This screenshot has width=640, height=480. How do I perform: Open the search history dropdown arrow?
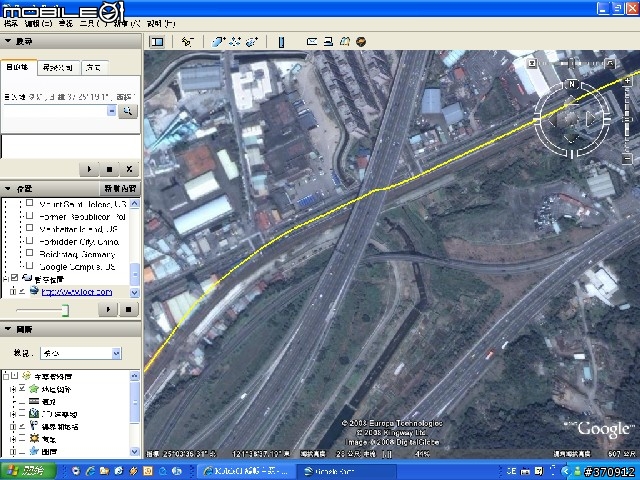(x=111, y=111)
